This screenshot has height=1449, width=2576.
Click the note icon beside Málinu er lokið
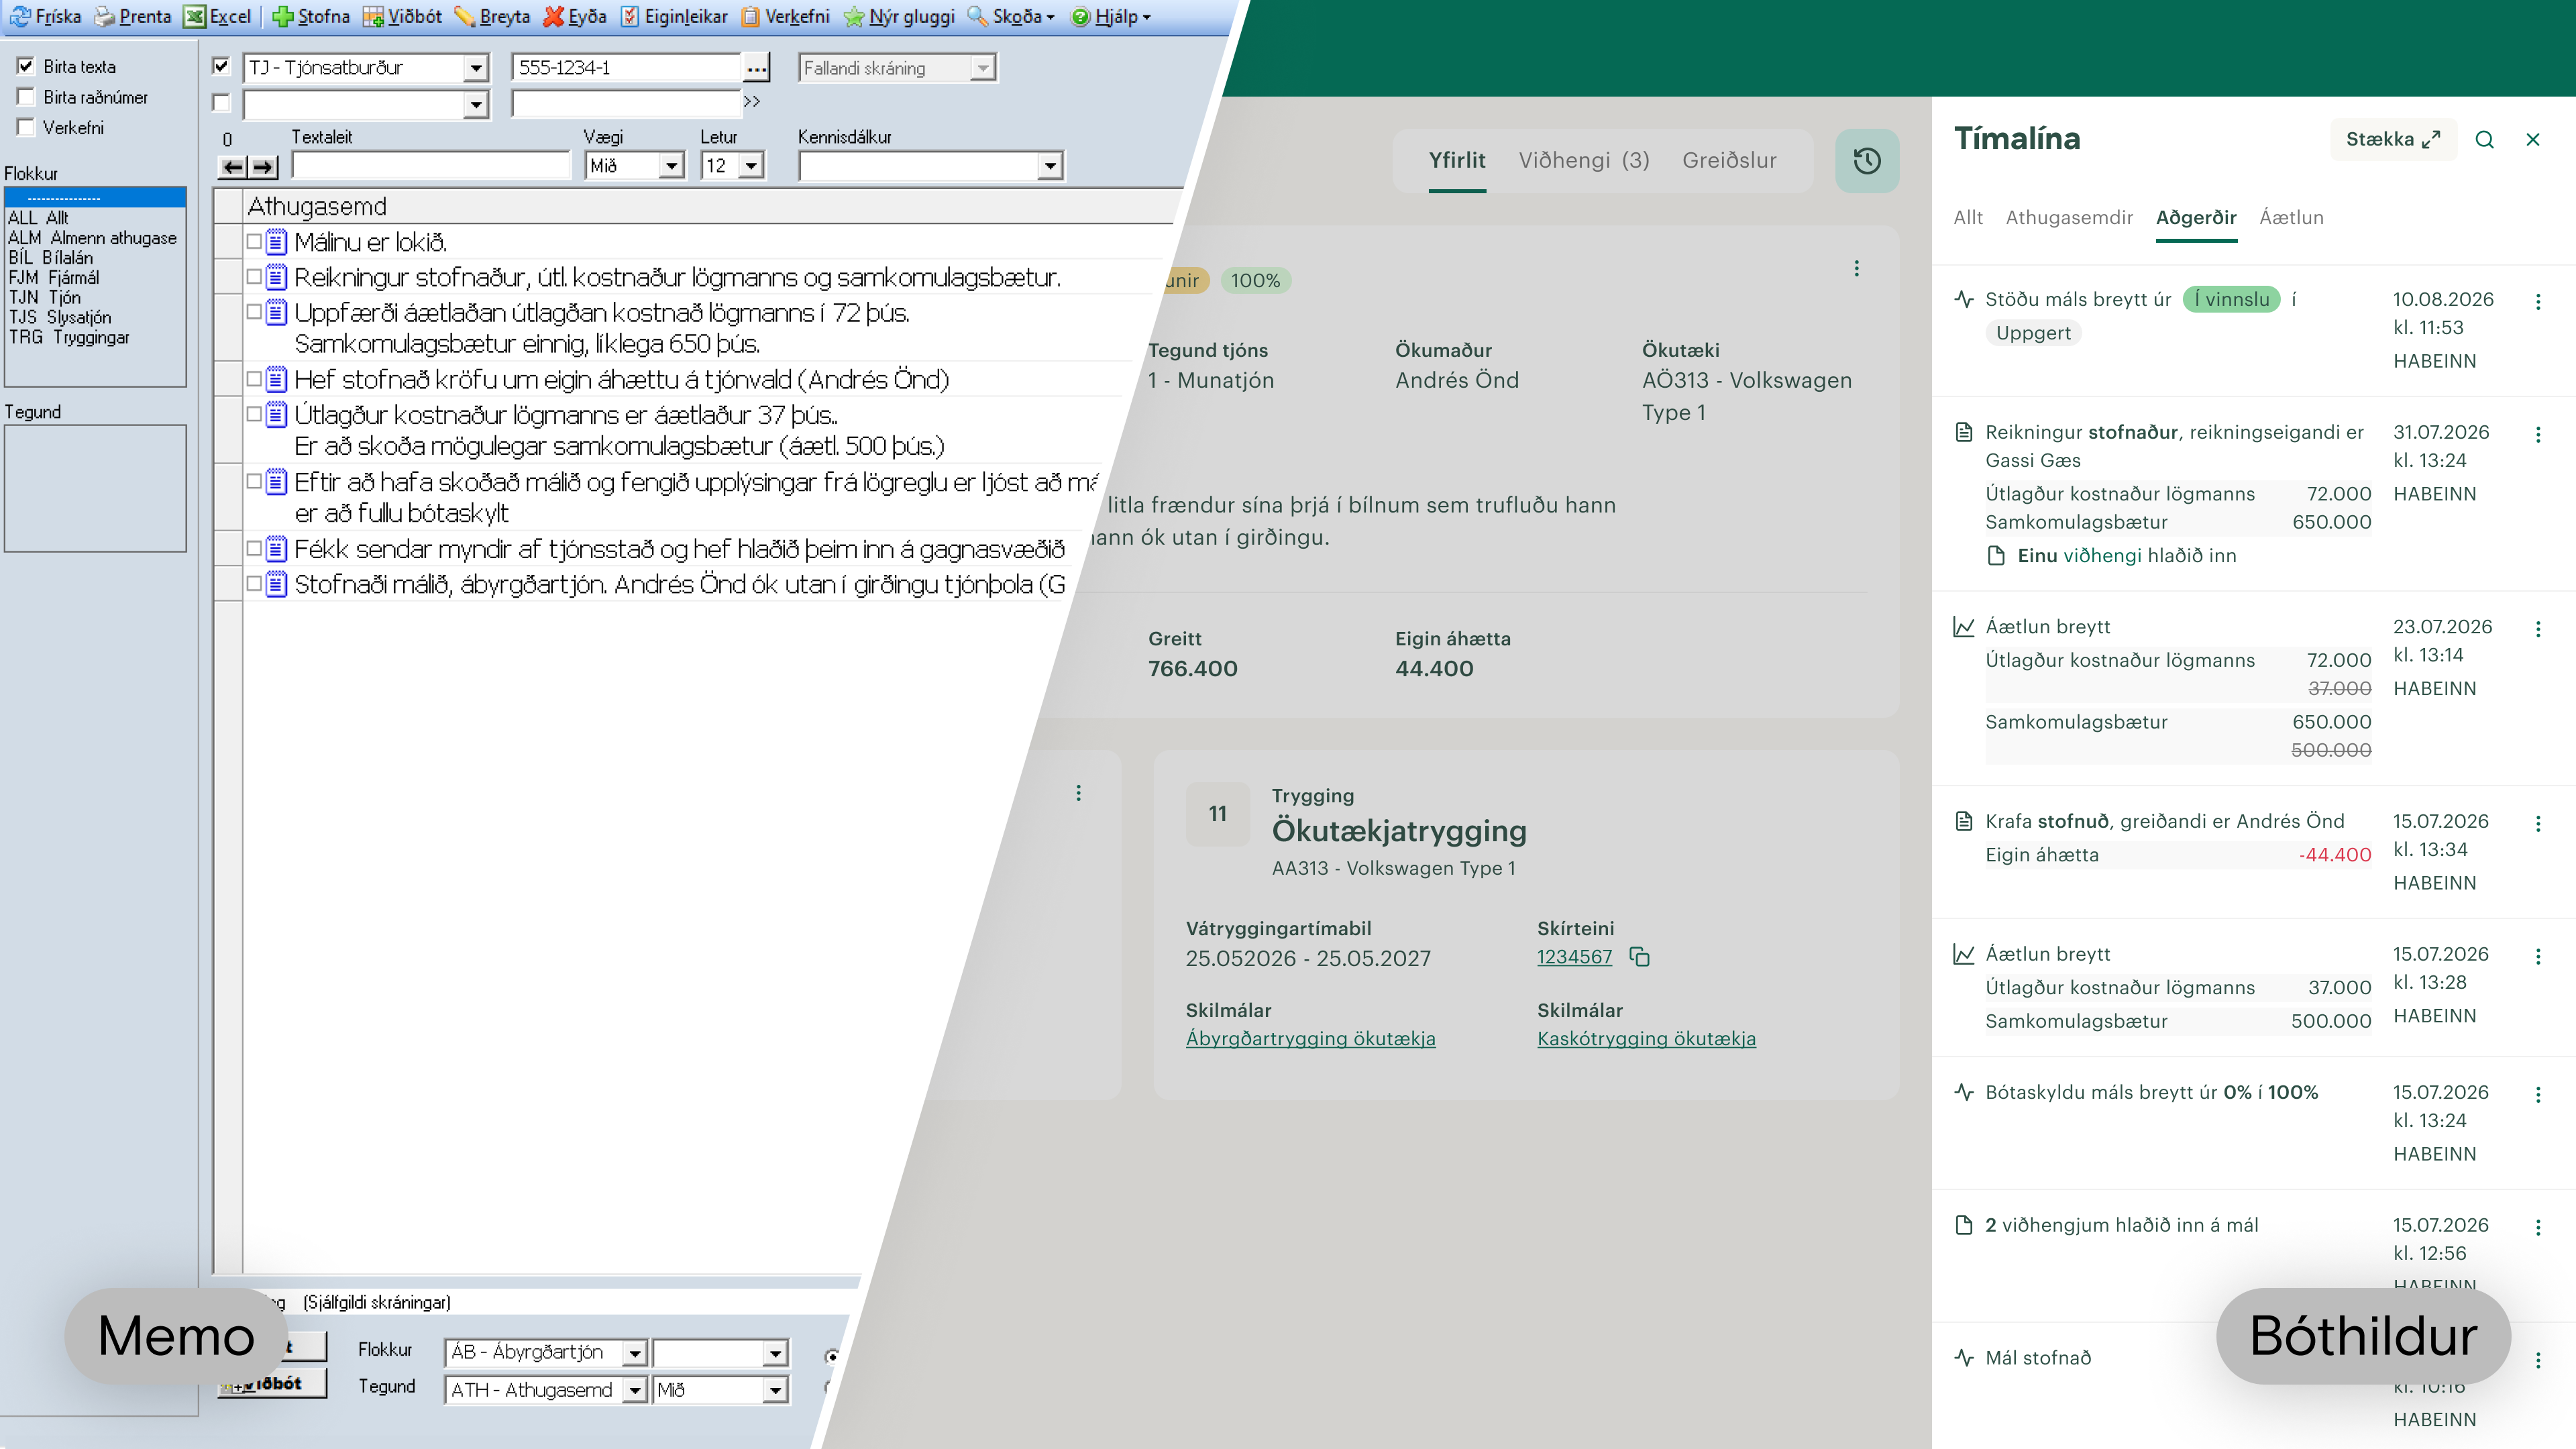(x=277, y=242)
